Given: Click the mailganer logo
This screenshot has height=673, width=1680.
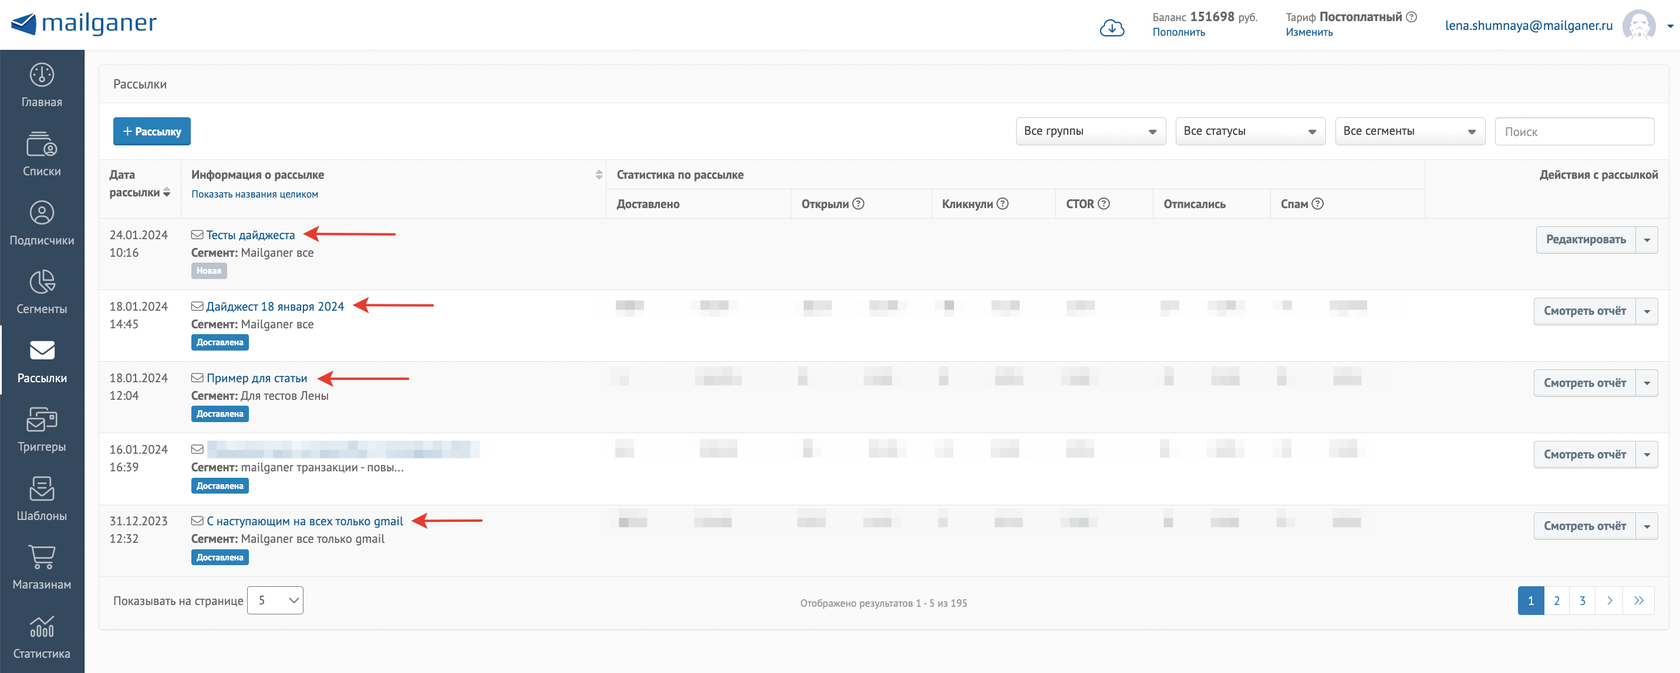Looking at the screenshot, I should pos(84,23).
